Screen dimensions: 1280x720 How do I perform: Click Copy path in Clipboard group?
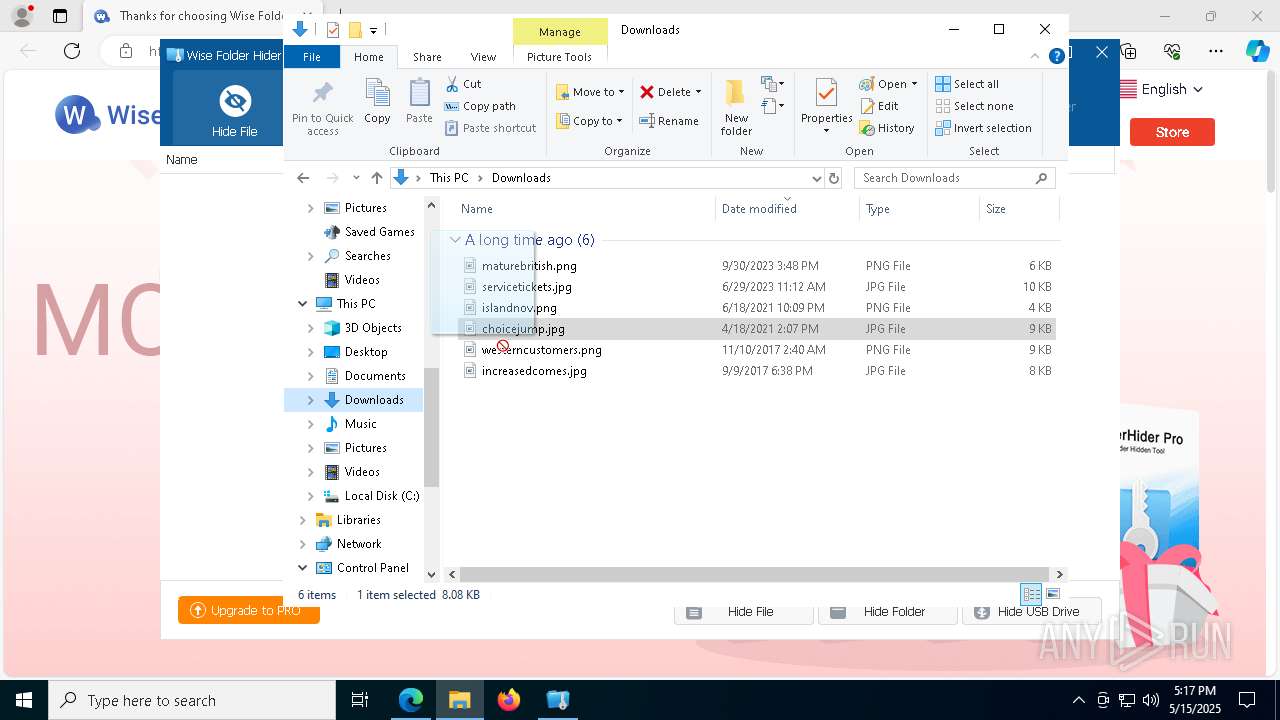pyautogui.click(x=480, y=106)
